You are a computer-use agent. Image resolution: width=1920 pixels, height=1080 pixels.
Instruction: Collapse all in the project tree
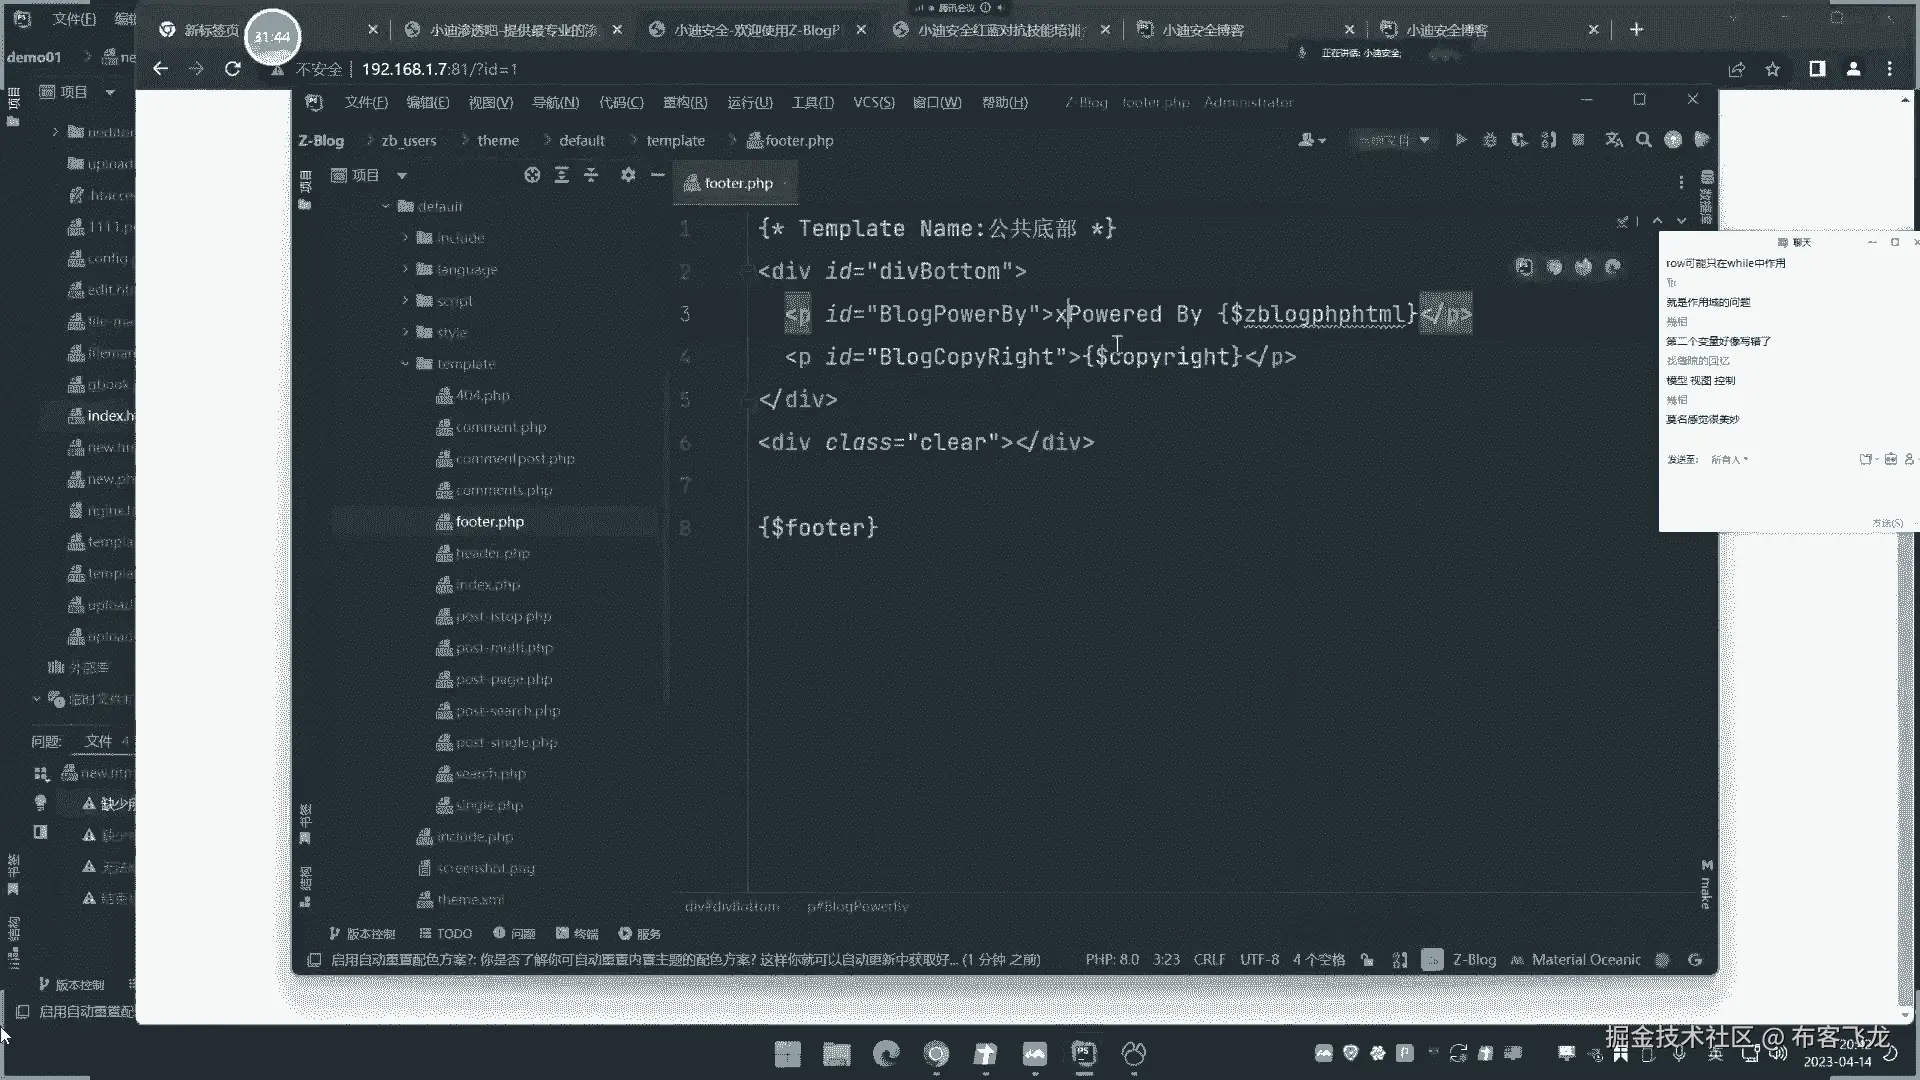[x=591, y=175]
